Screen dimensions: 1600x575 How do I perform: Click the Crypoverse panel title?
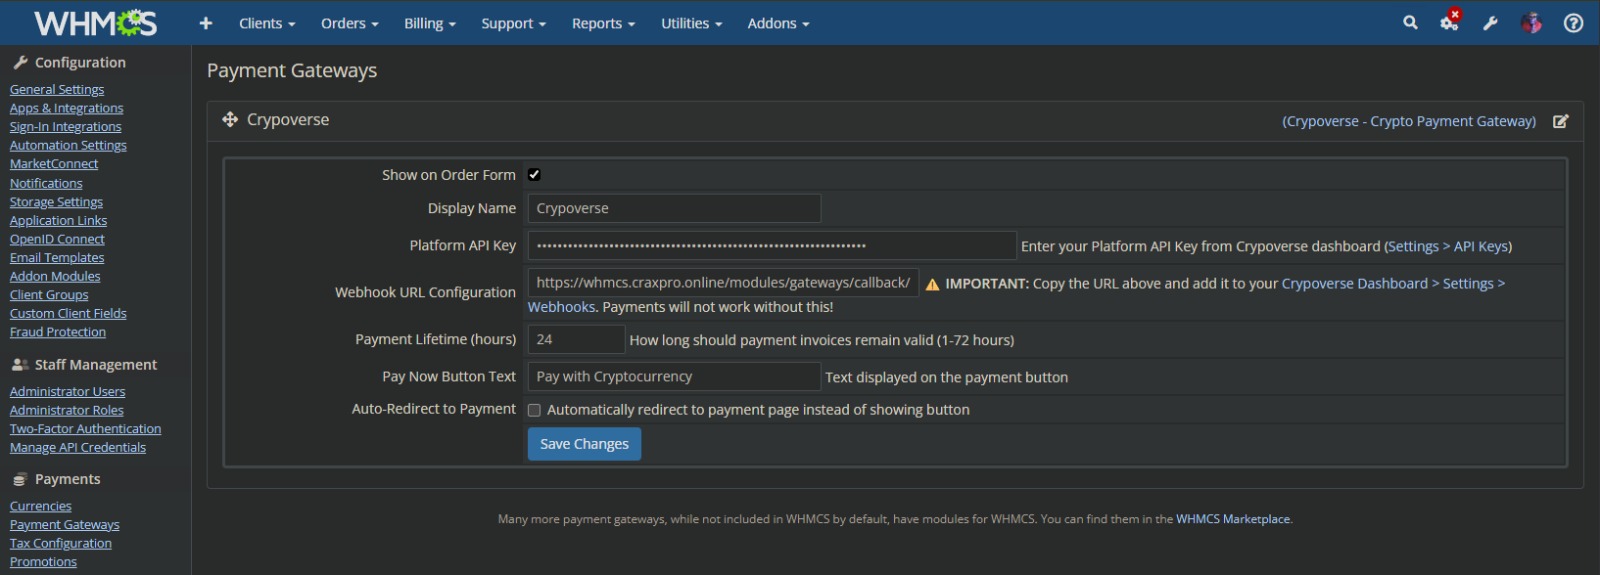point(288,119)
